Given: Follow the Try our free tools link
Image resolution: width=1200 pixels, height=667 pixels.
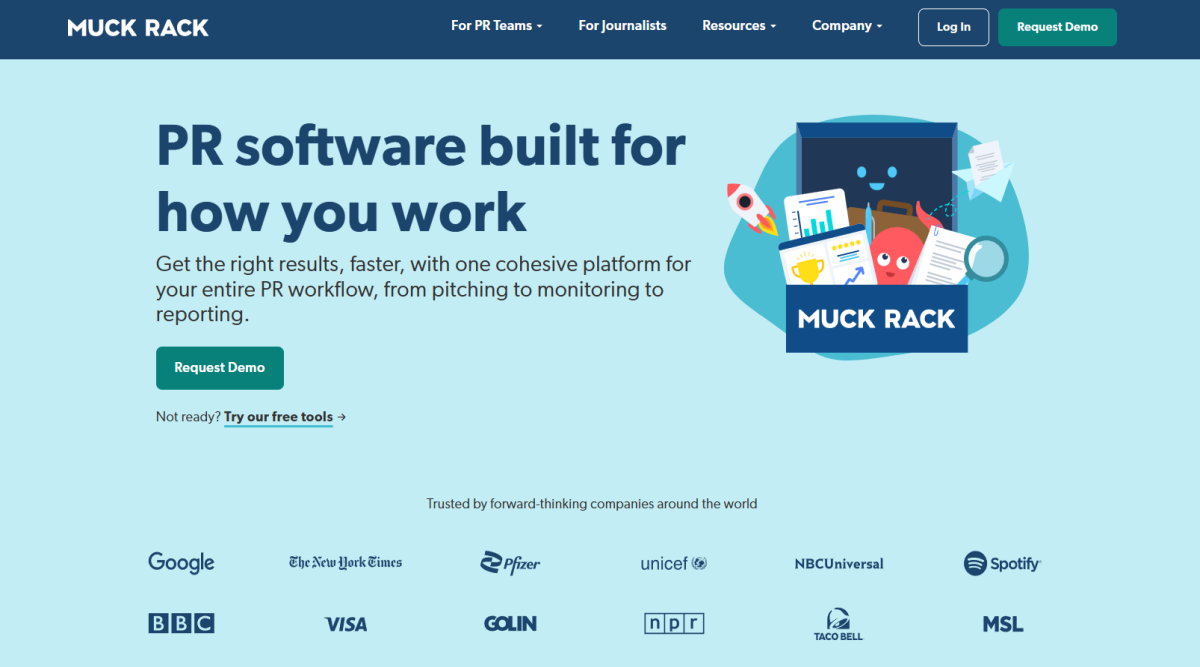Looking at the screenshot, I should [278, 417].
